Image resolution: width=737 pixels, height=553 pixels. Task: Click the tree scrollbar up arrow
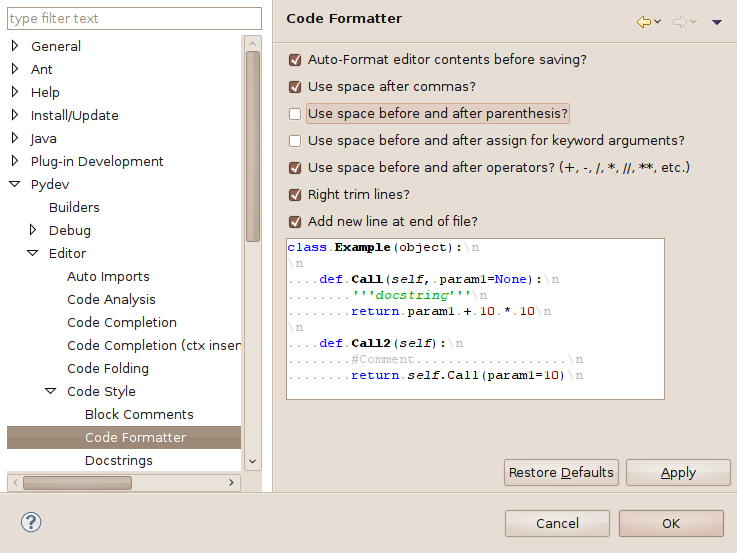[252, 44]
